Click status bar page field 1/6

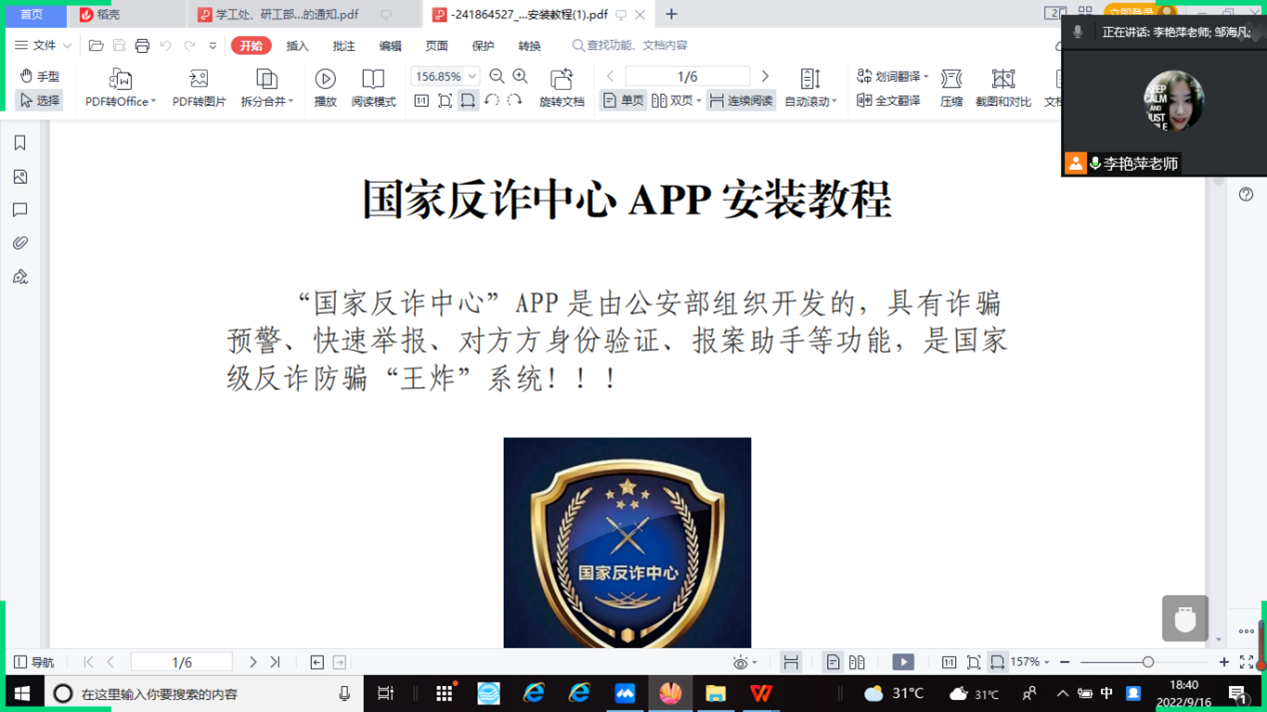click(182, 662)
